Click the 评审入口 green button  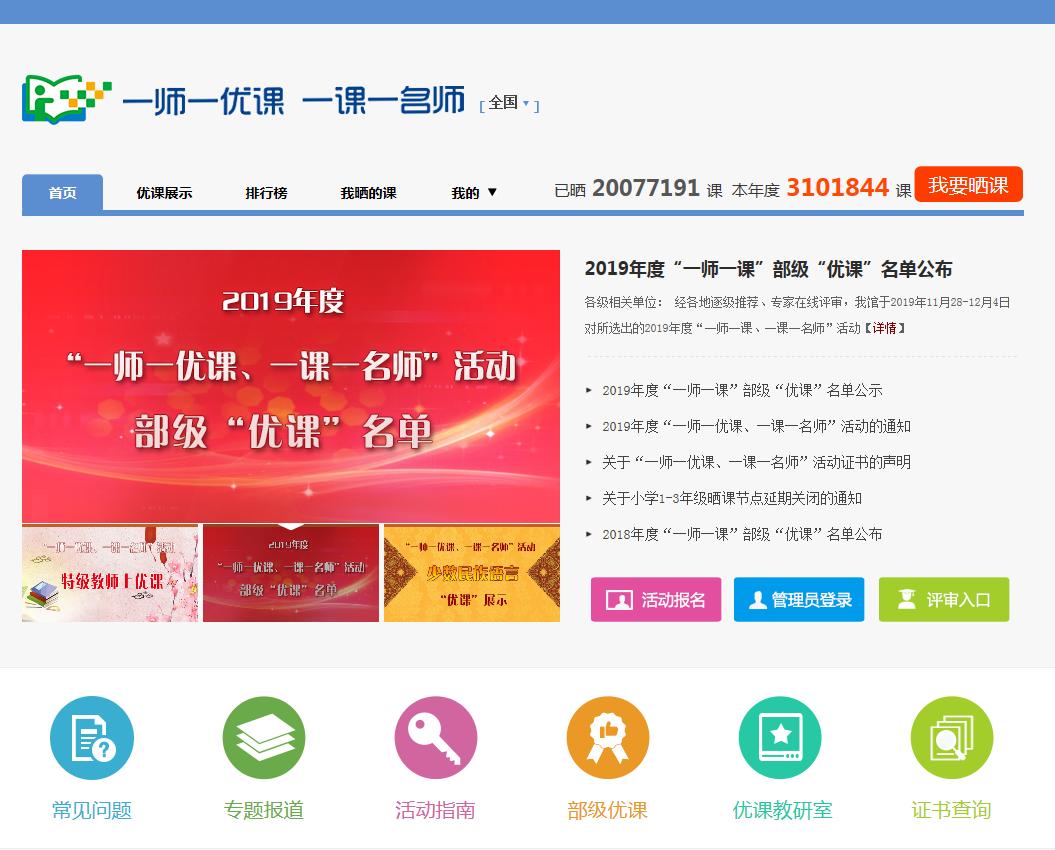point(943,600)
